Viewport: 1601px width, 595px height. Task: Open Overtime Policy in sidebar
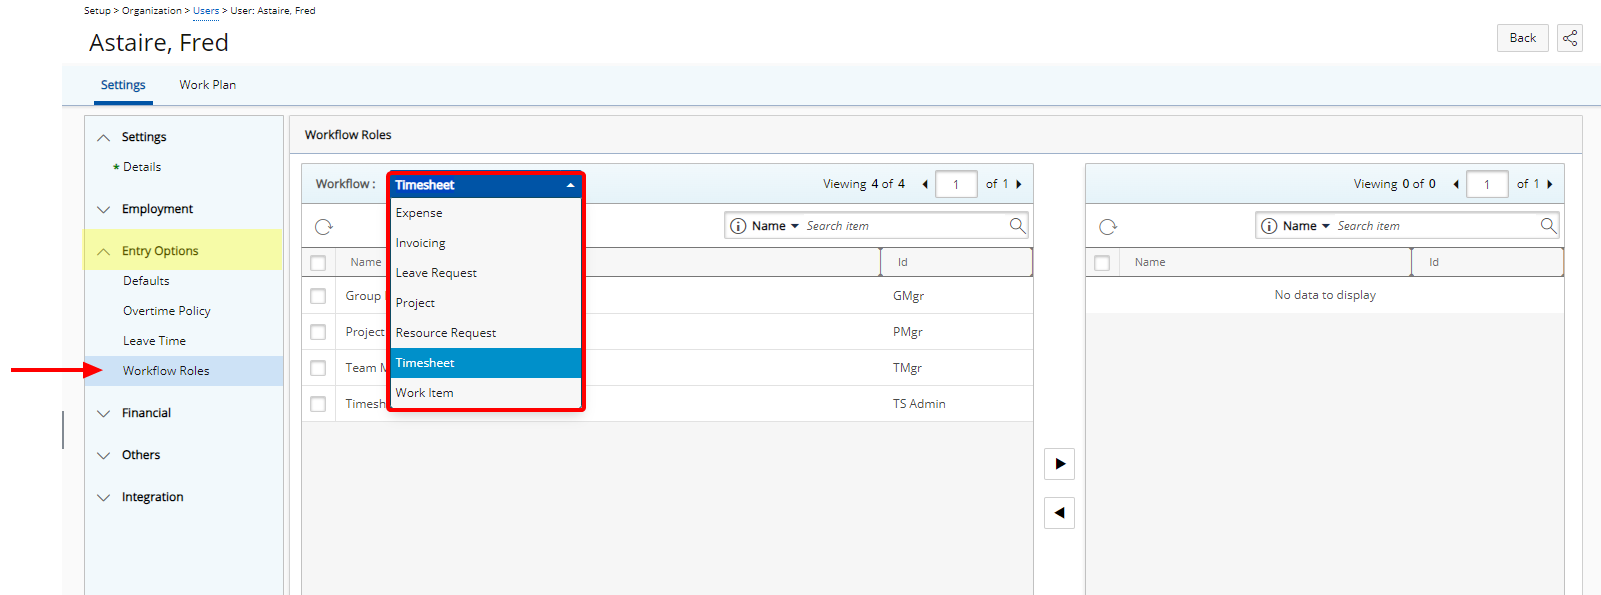pyautogui.click(x=167, y=311)
